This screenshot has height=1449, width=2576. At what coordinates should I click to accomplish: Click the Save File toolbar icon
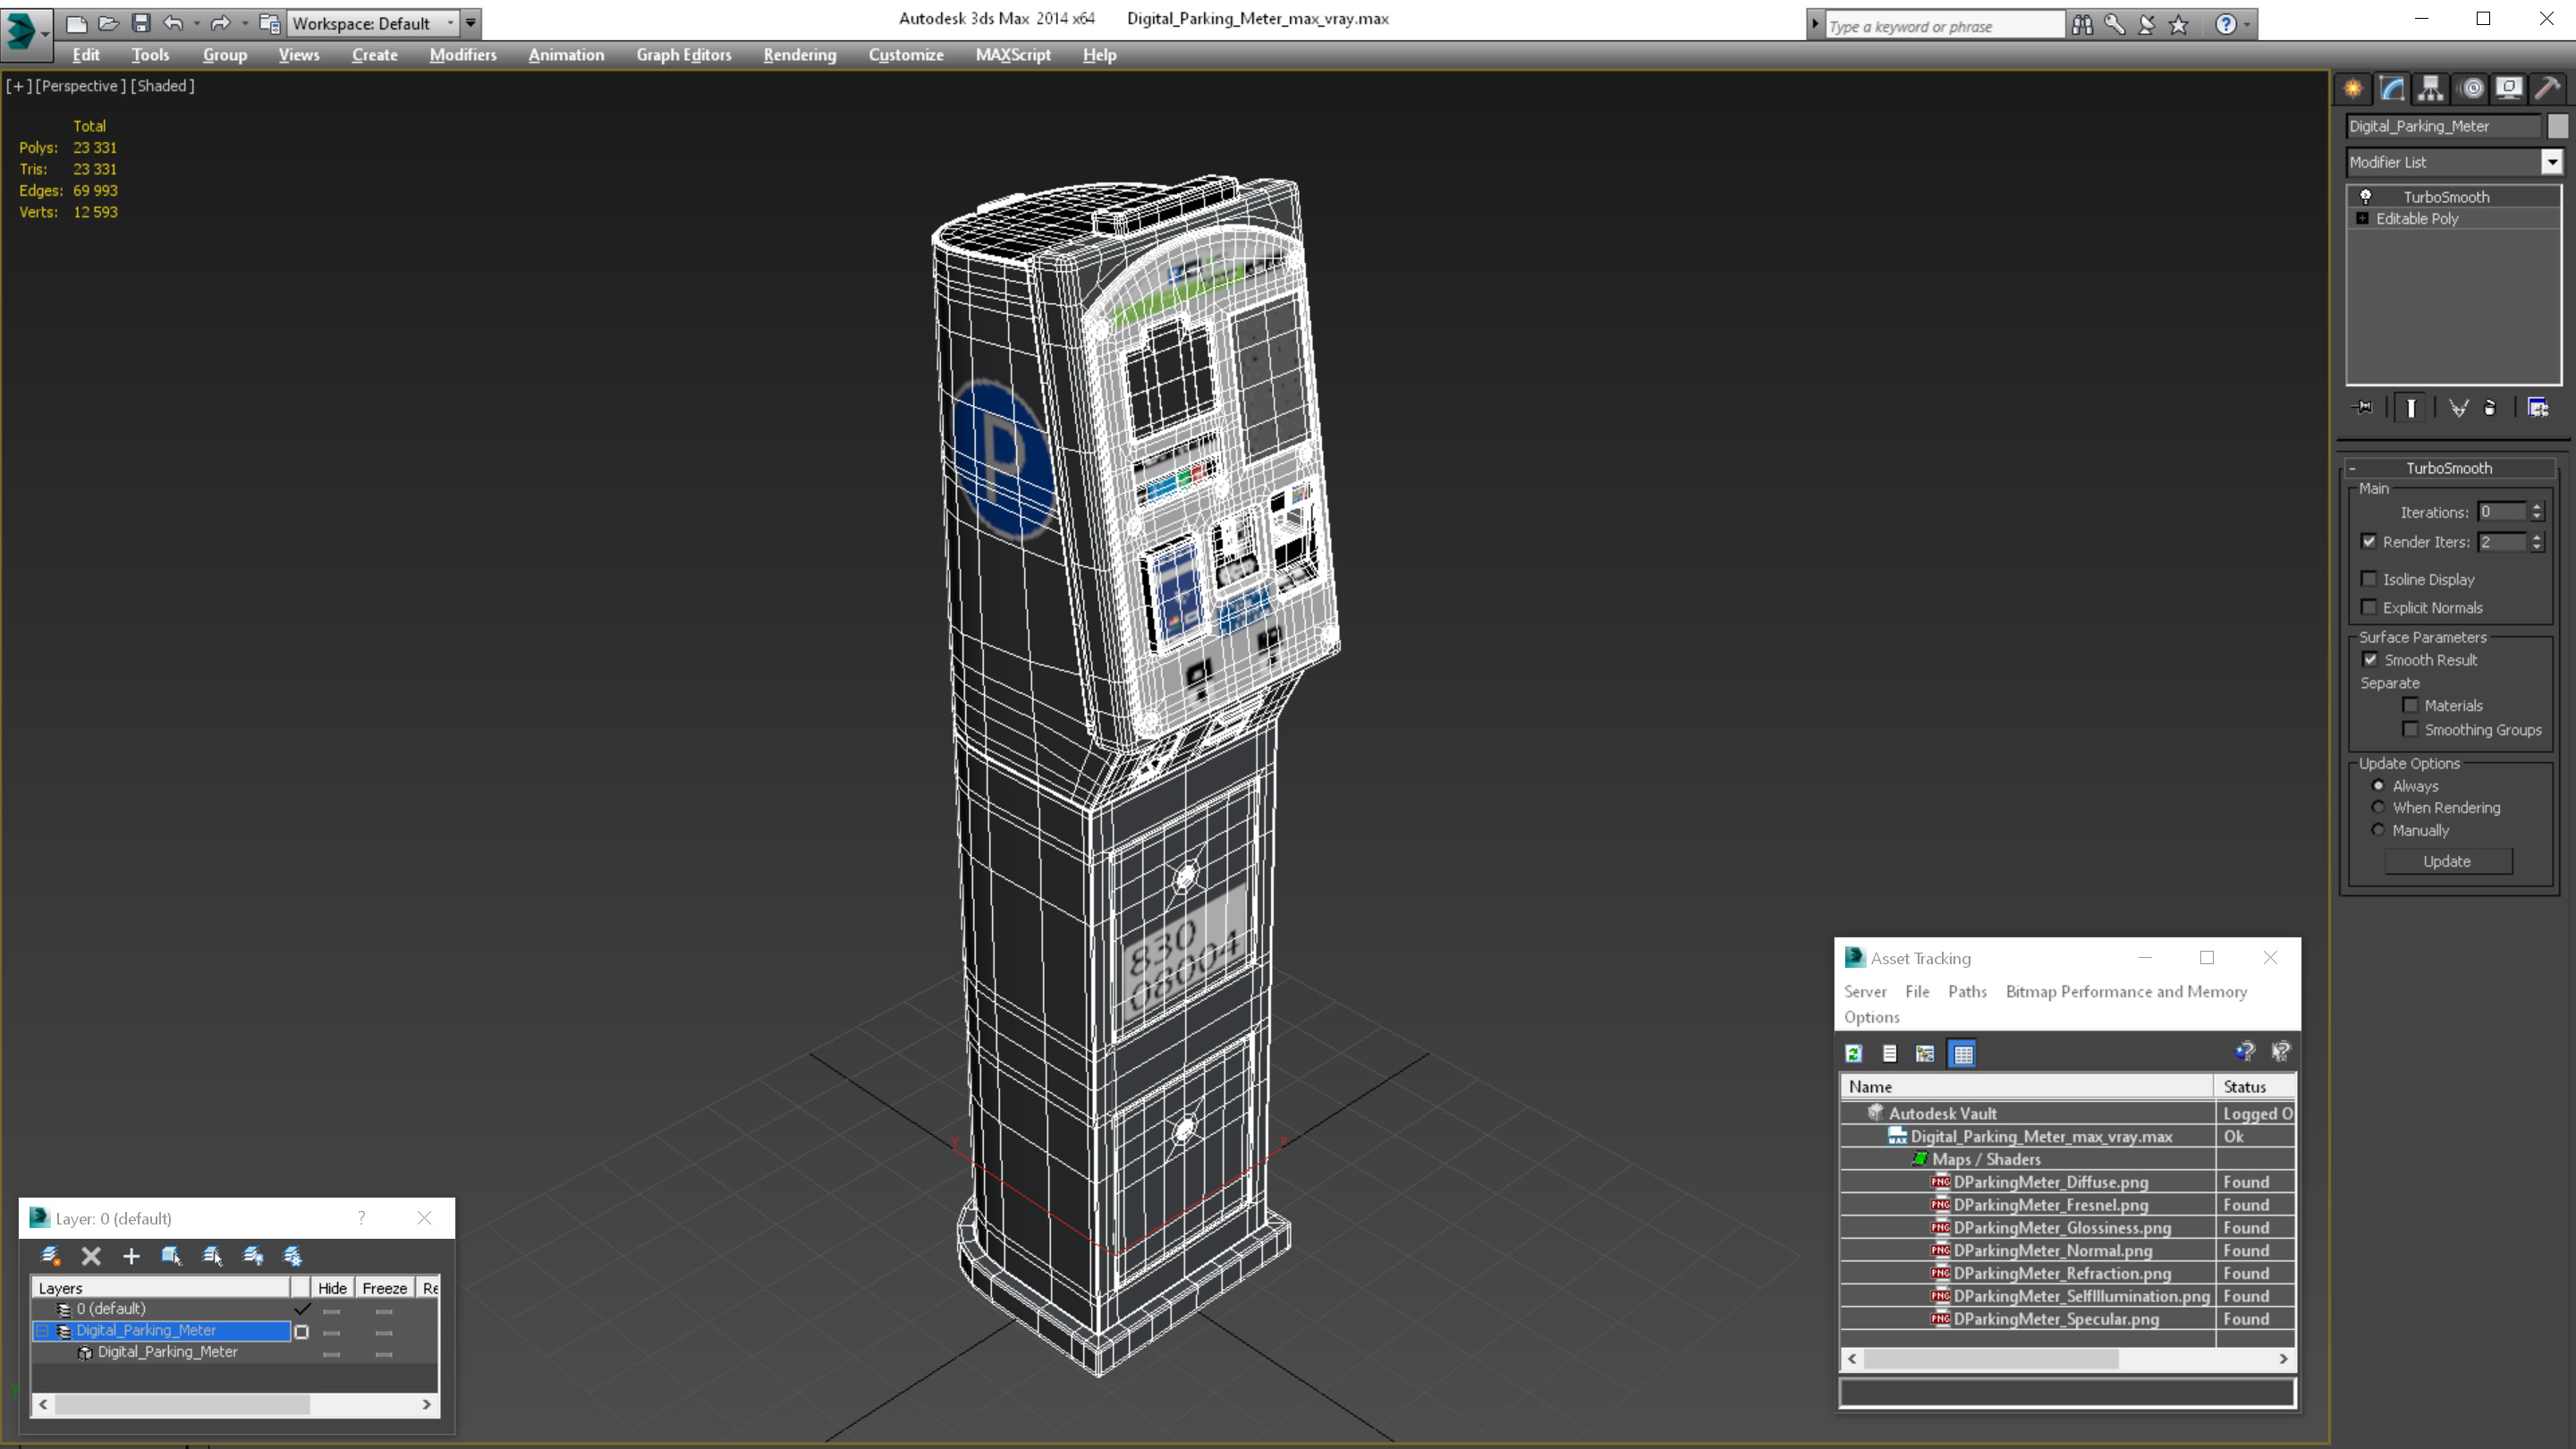(x=141, y=23)
